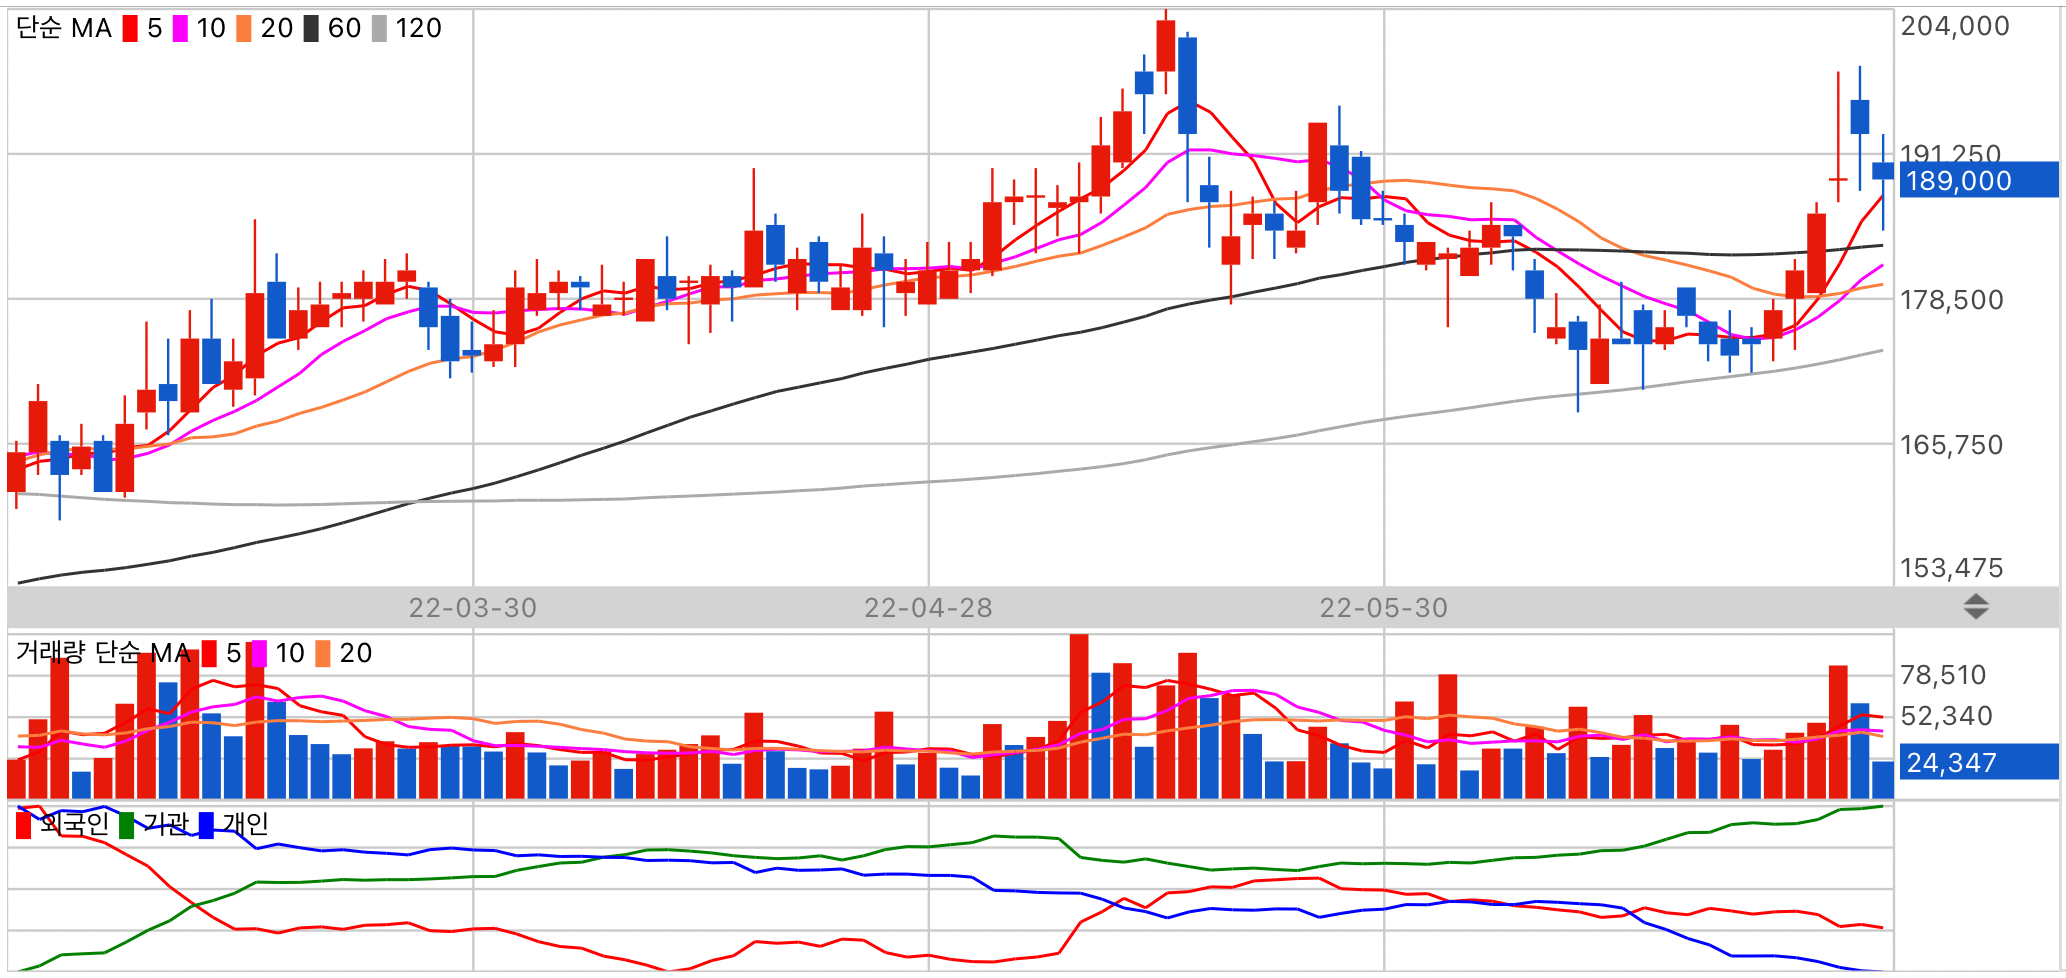Viewport: 2066px width, 978px height.
Task: Click the 165,750 price axis label
Action: point(1952,445)
